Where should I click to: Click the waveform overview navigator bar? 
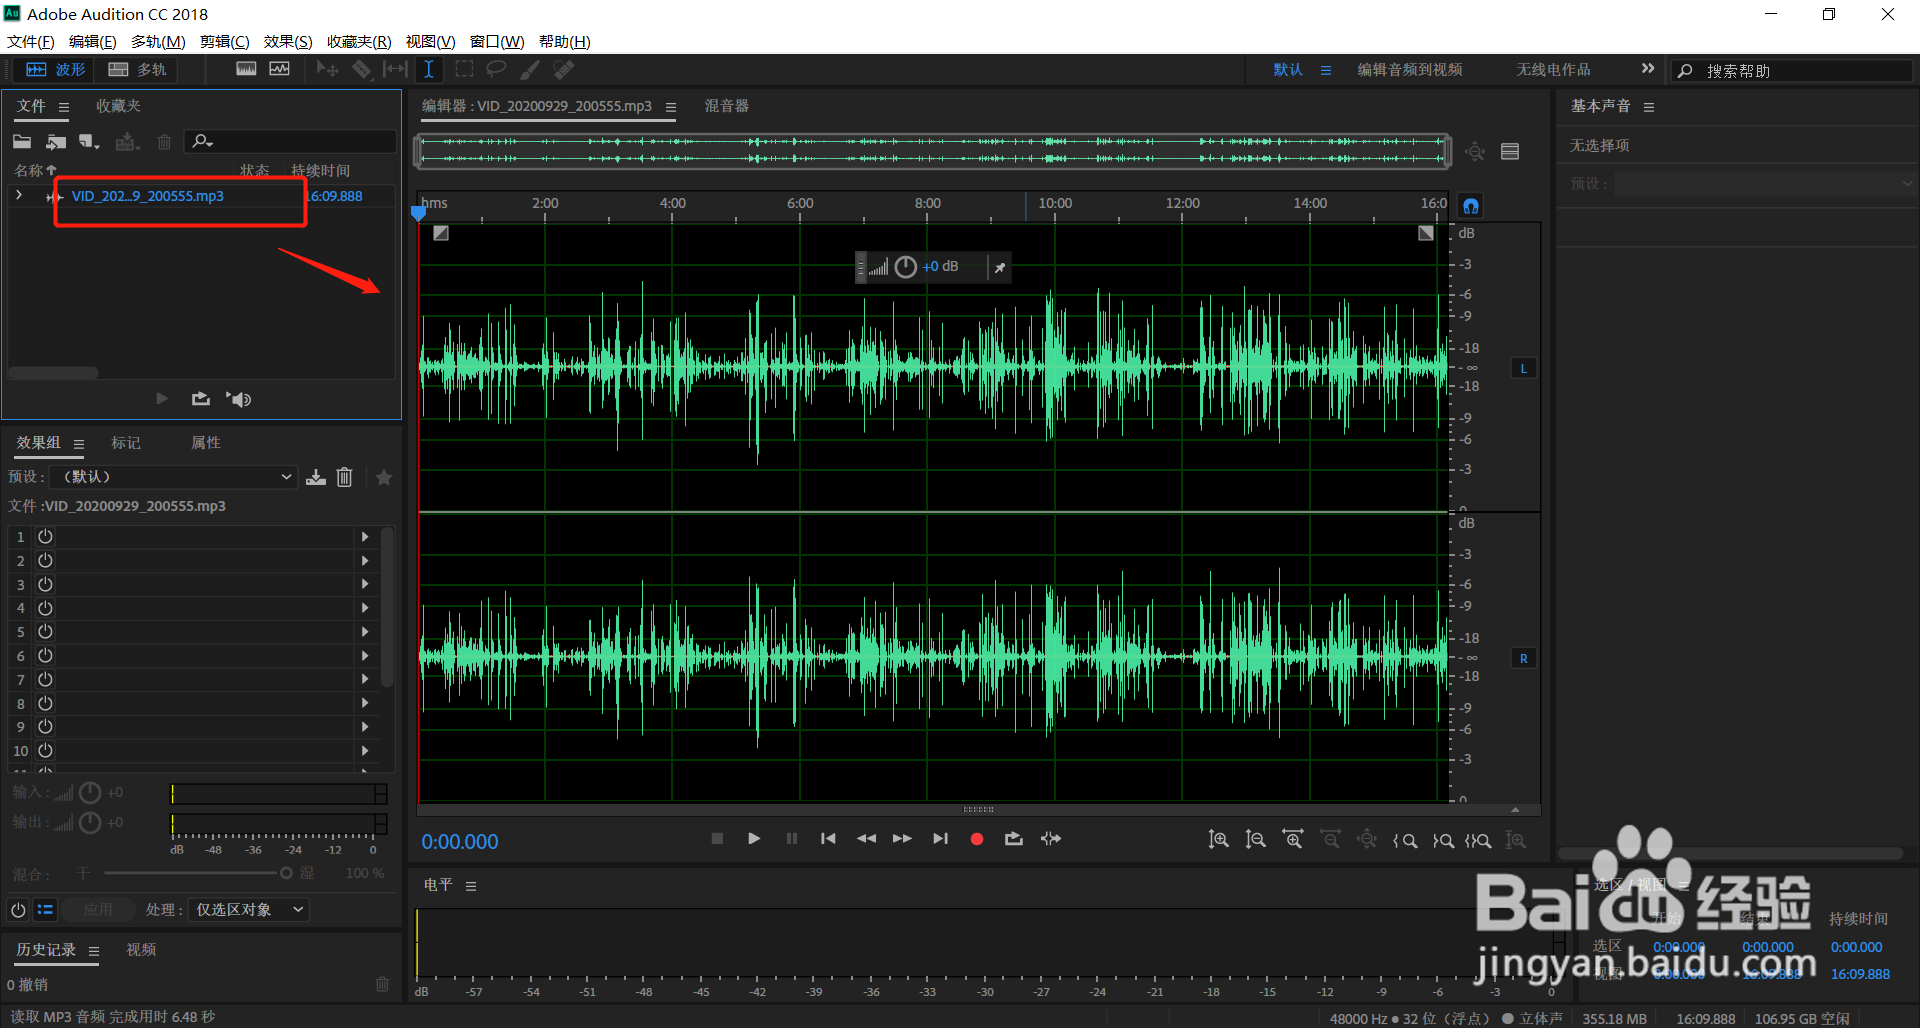[x=933, y=151]
